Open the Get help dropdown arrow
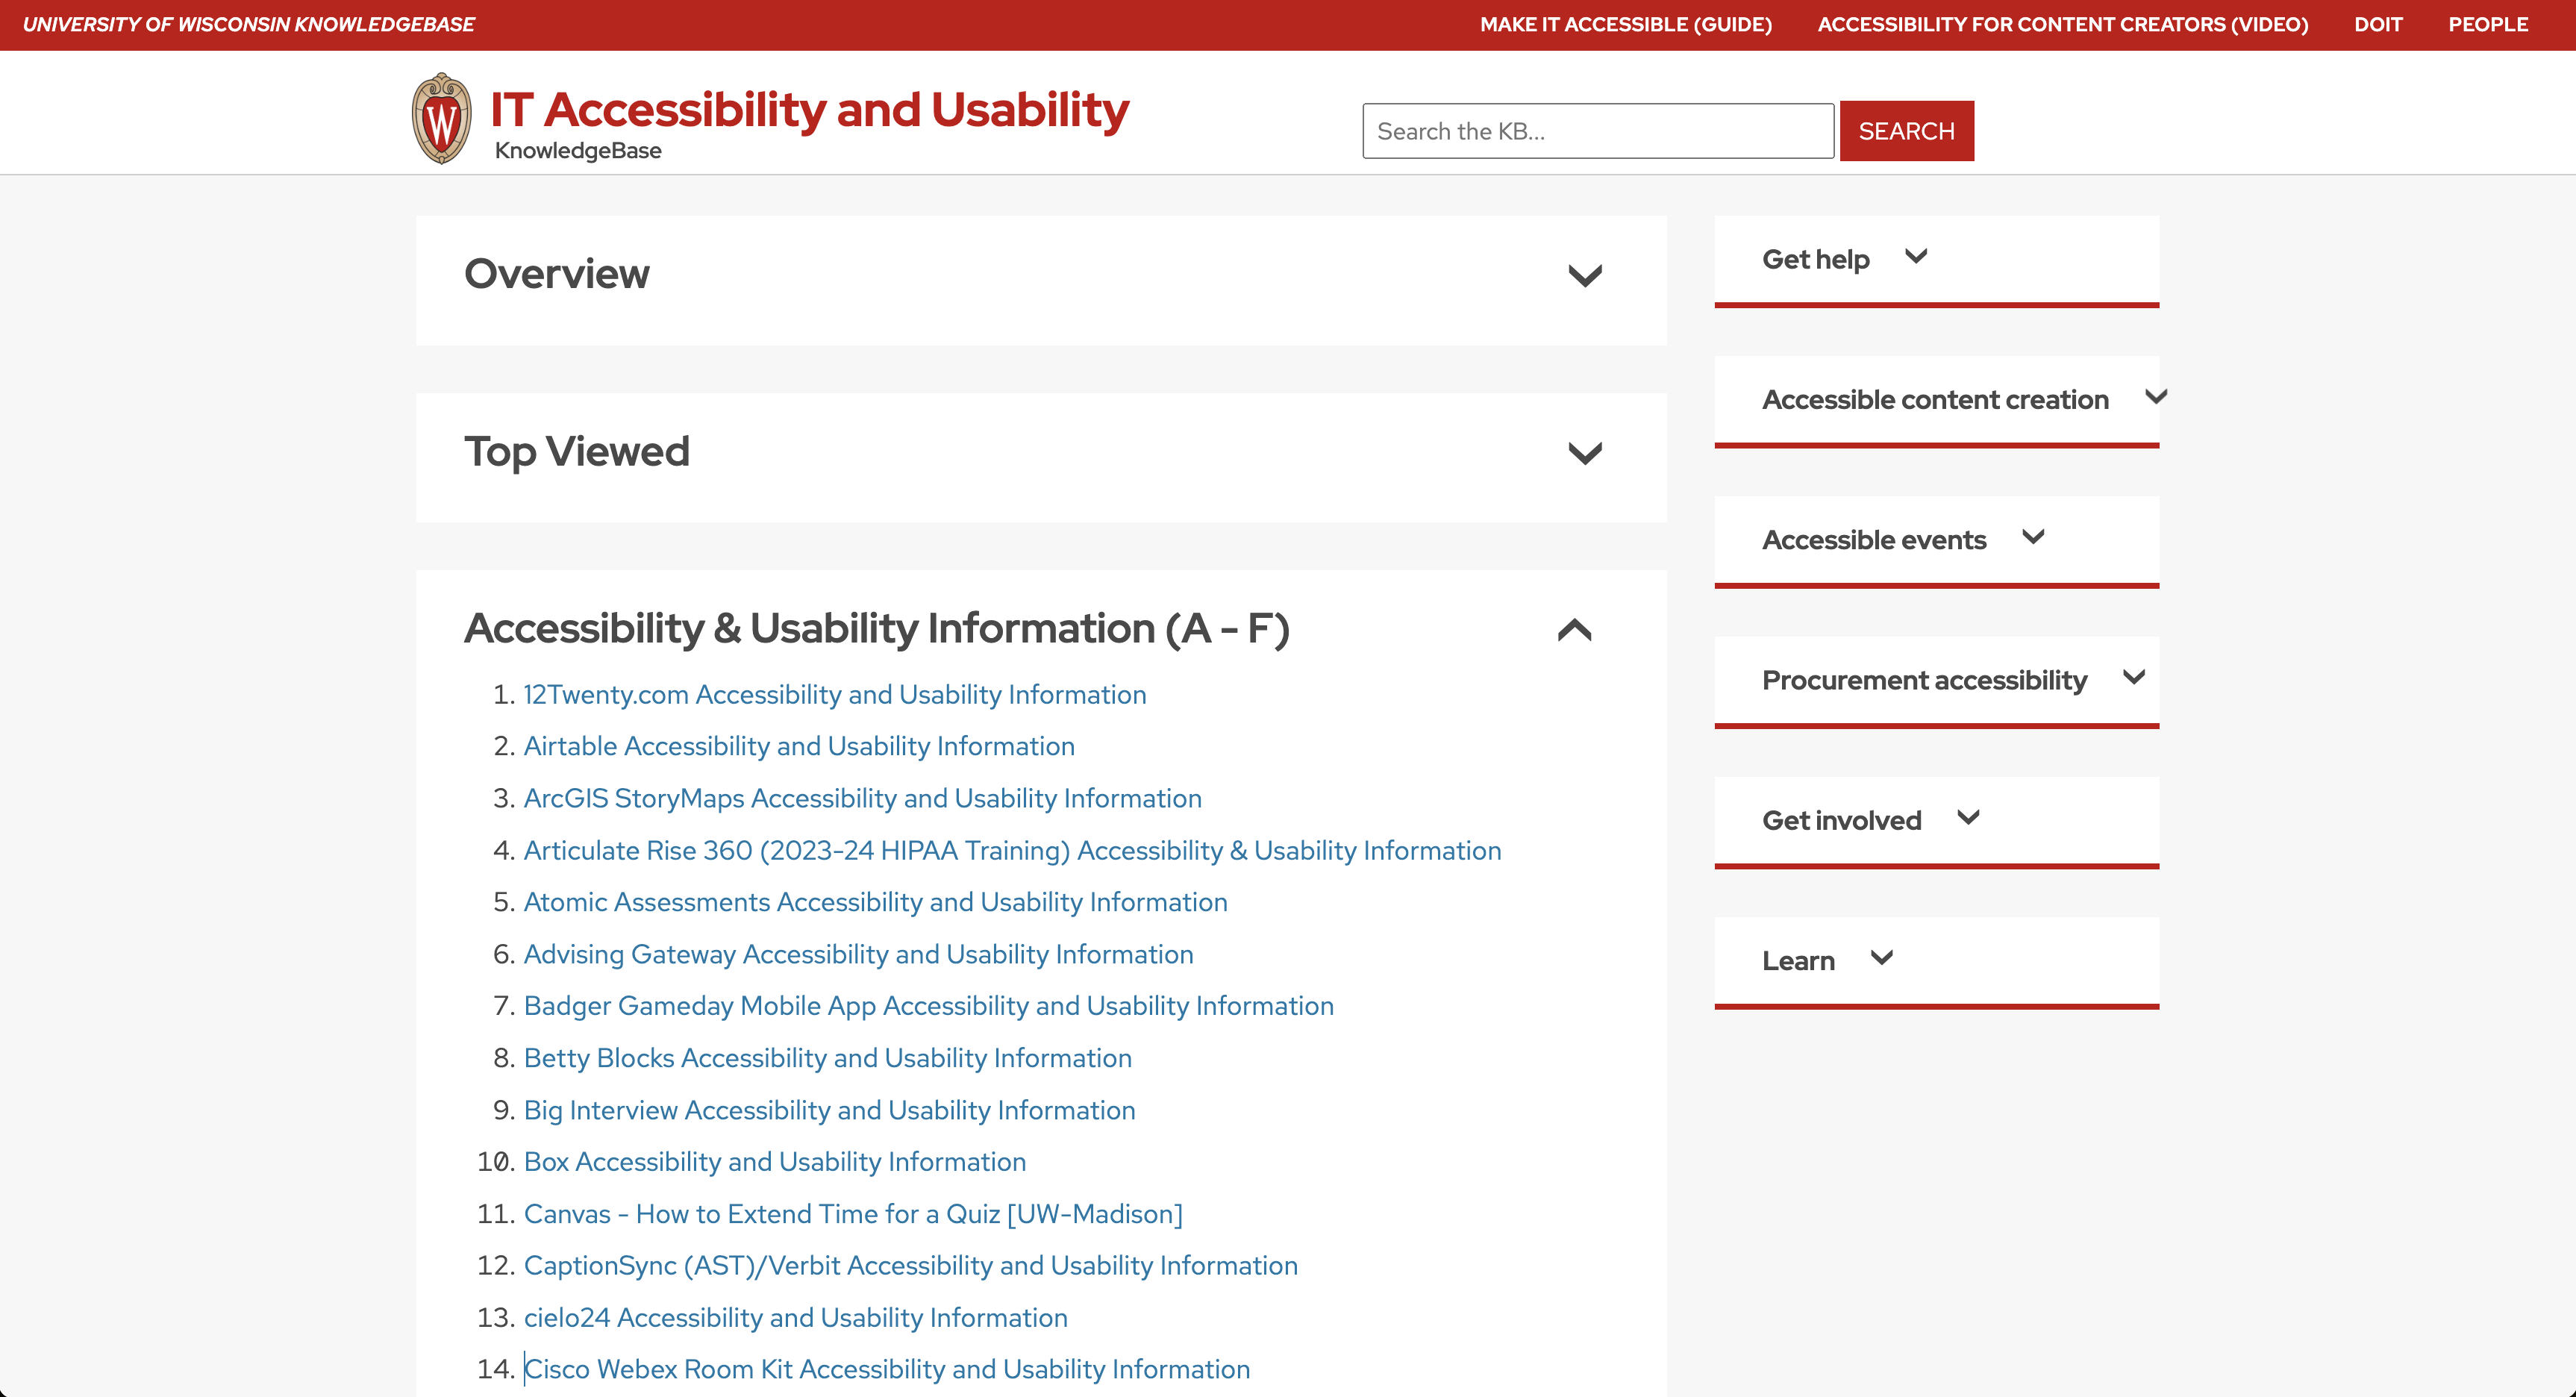The image size is (2576, 1397). point(1916,257)
